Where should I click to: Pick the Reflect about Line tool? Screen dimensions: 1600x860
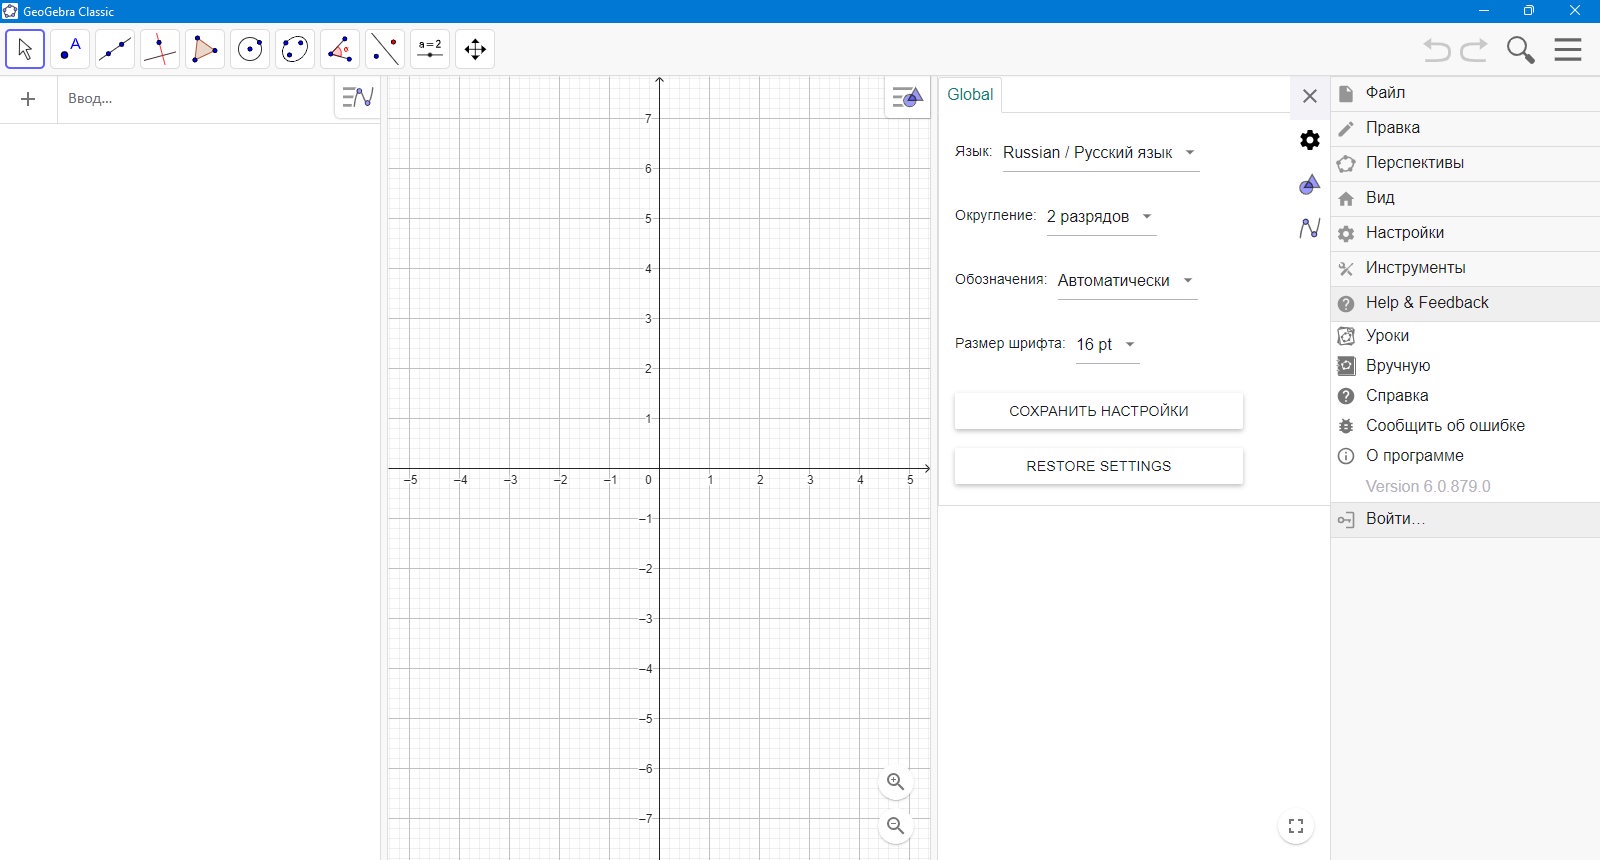click(385, 49)
